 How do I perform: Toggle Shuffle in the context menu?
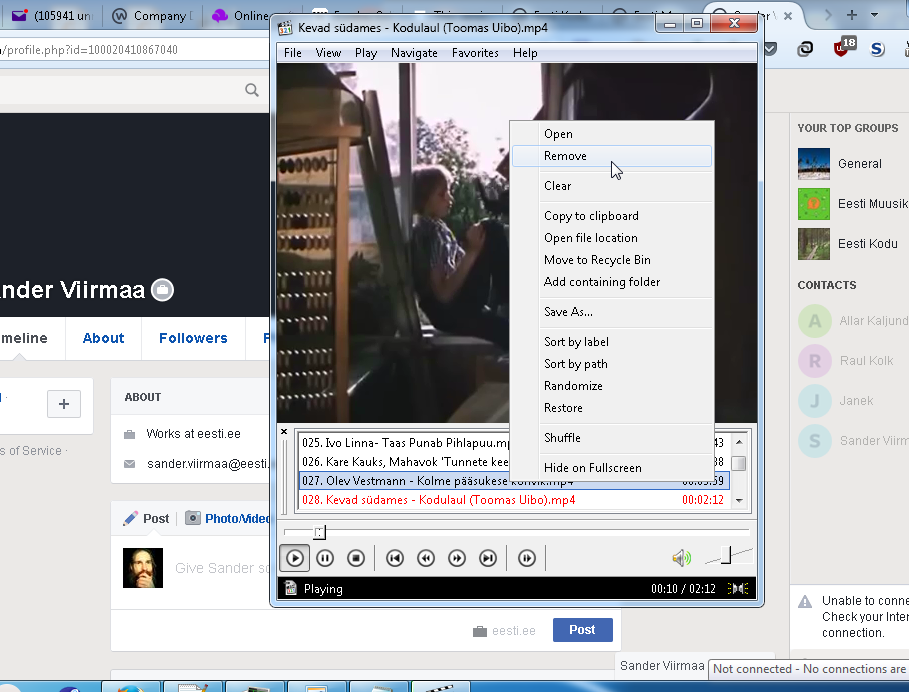tap(562, 438)
